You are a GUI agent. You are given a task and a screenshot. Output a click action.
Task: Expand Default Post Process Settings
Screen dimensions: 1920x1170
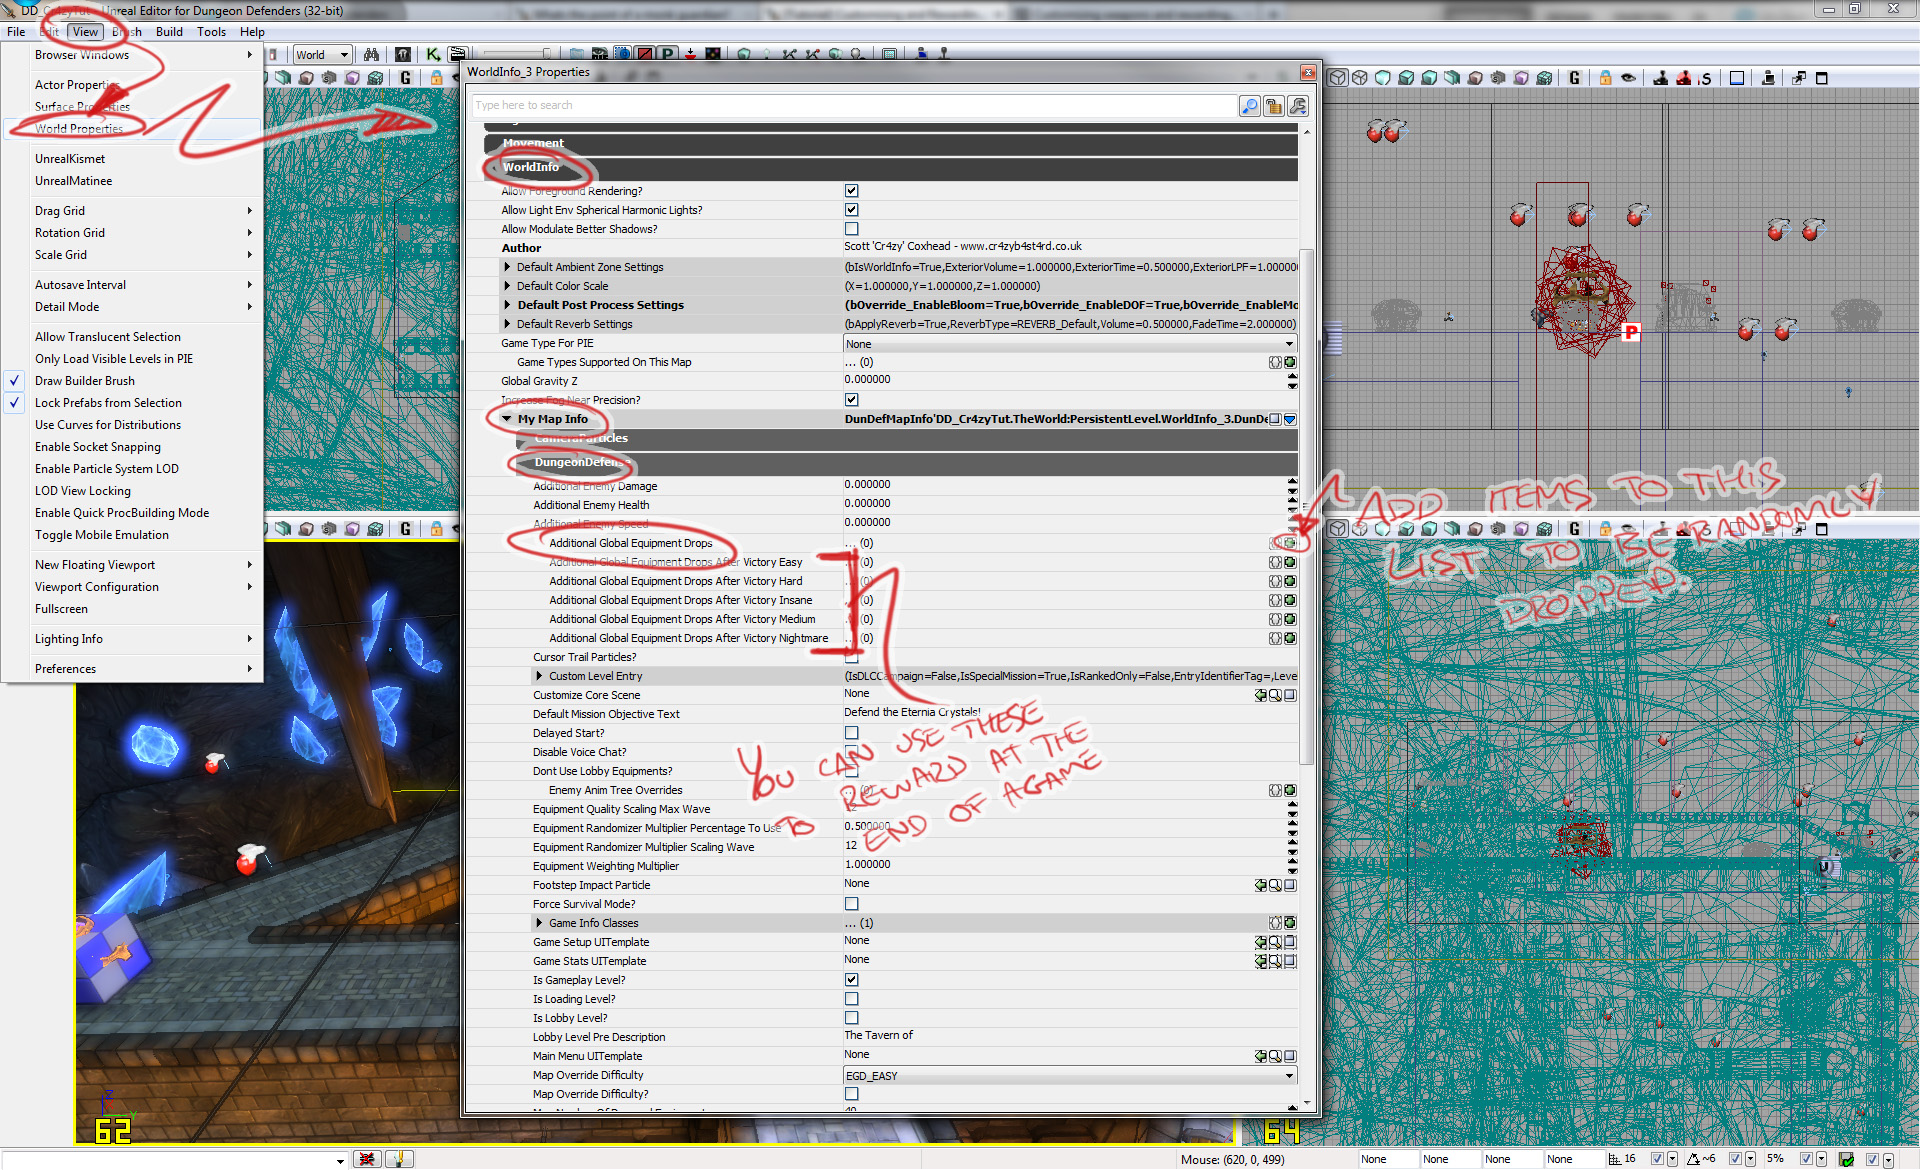click(x=507, y=305)
